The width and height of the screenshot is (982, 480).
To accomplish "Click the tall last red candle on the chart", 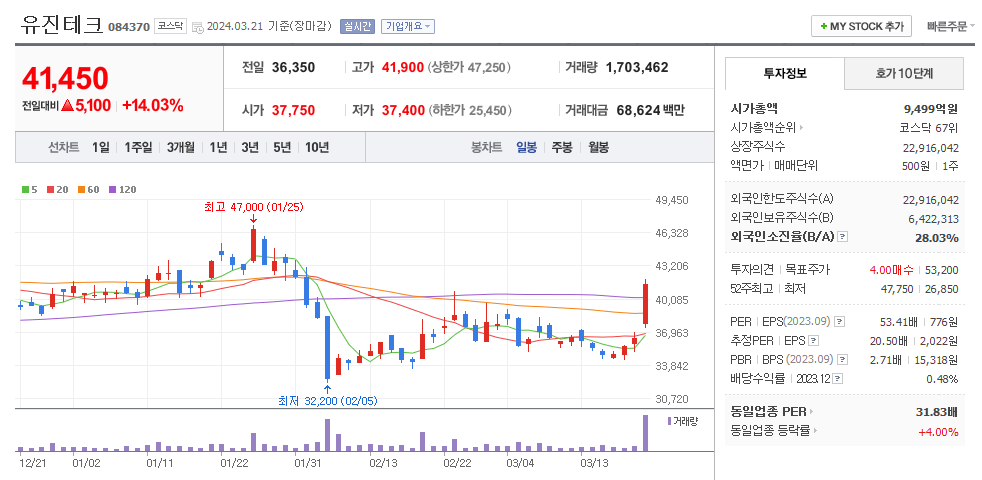I will coord(645,303).
